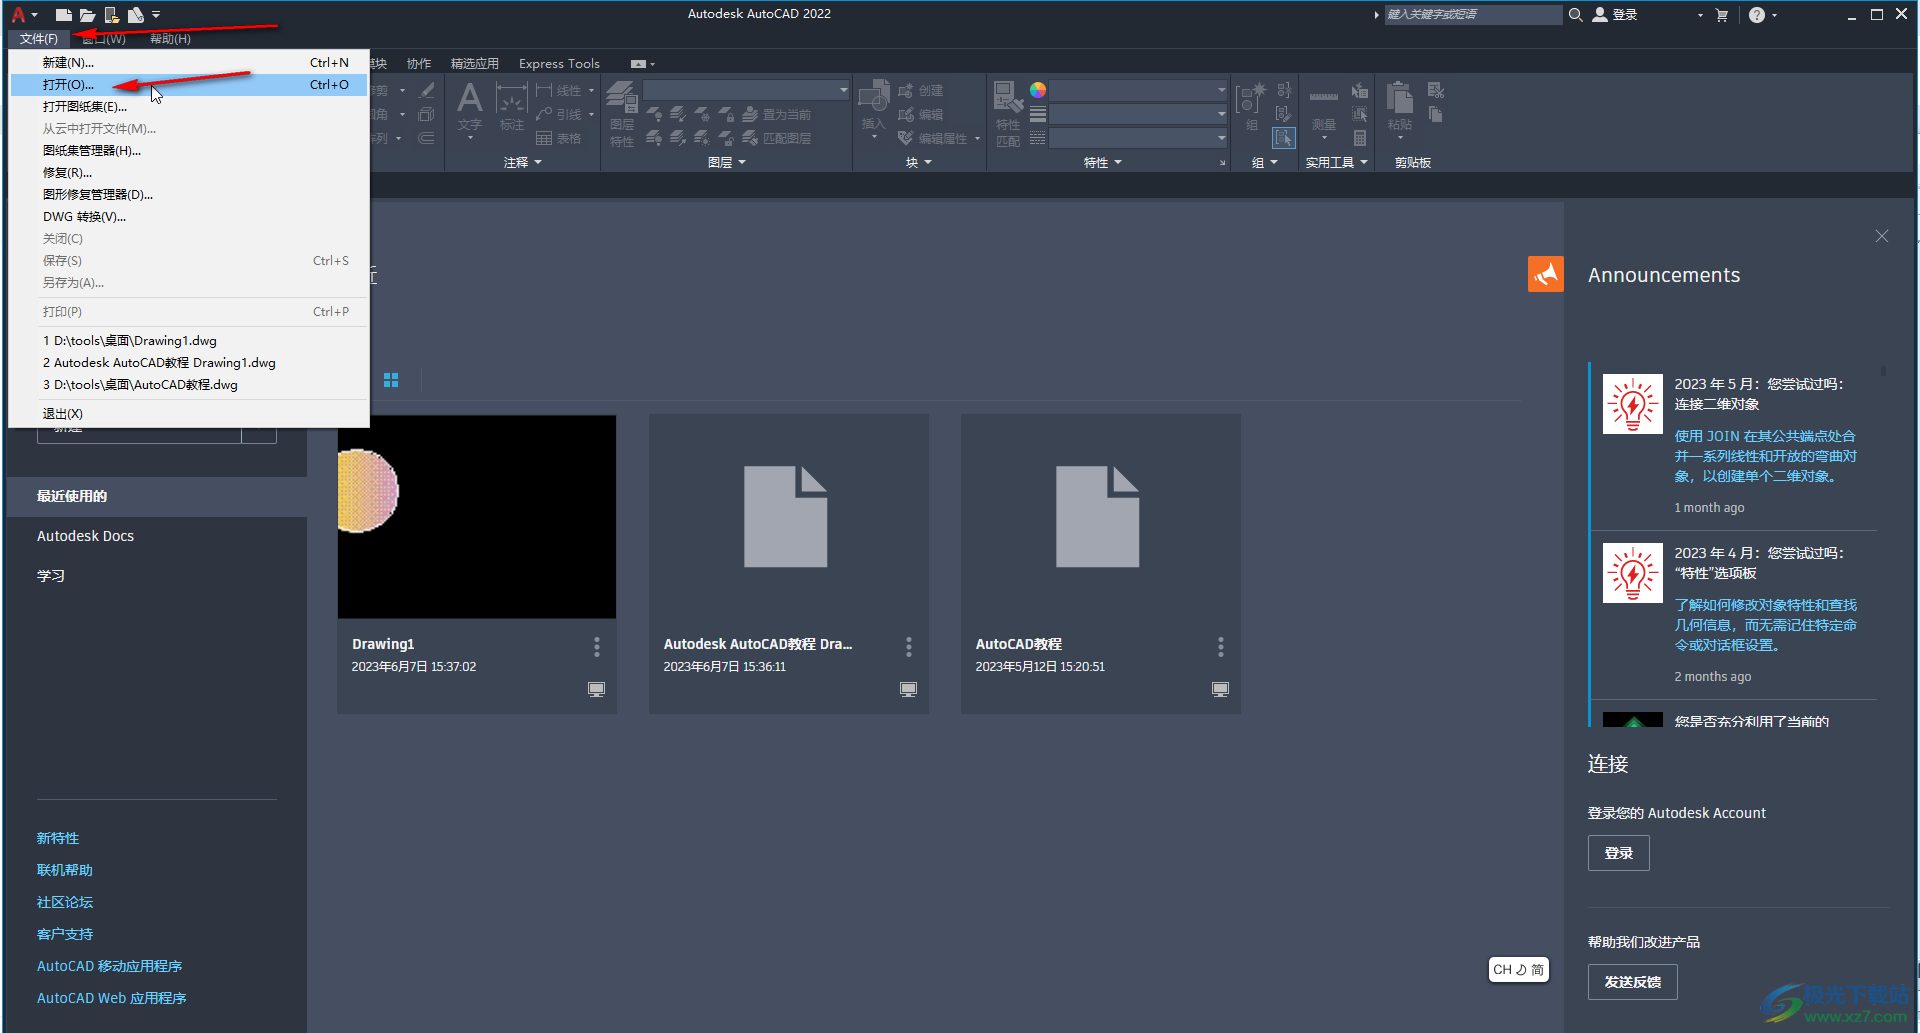Open the Drawing1 thumbnail preview
This screenshot has width=1920, height=1033.
[477, 517]
